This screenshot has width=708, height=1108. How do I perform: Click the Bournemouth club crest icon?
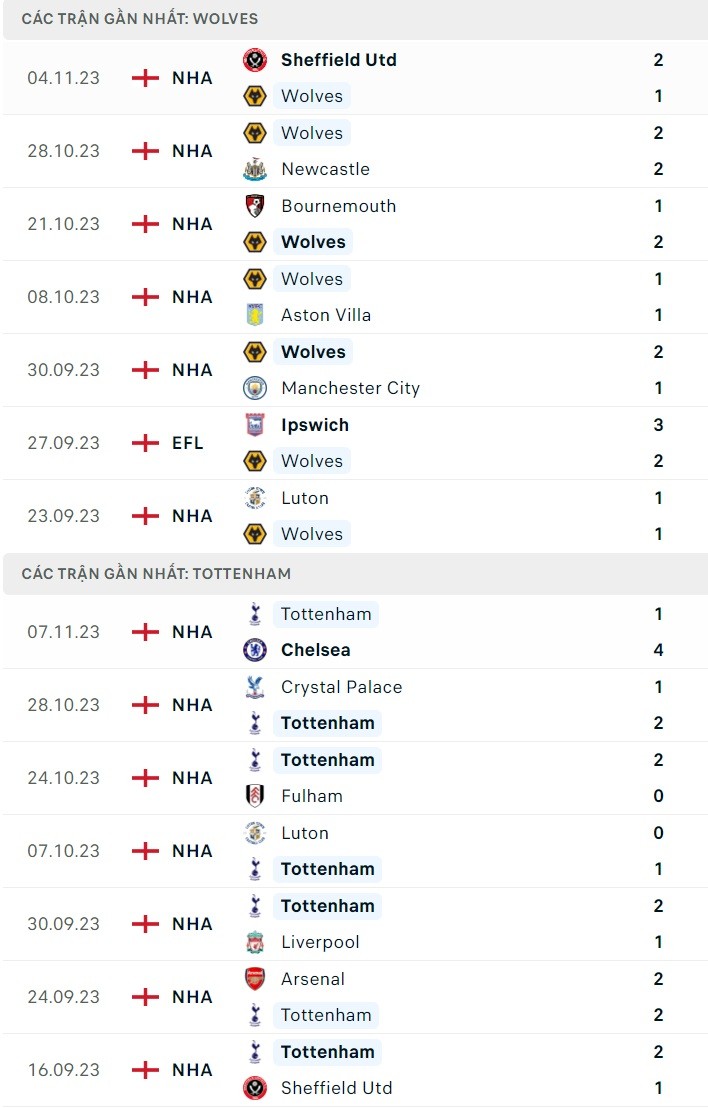pyautogui.click(x=255, y=206)
